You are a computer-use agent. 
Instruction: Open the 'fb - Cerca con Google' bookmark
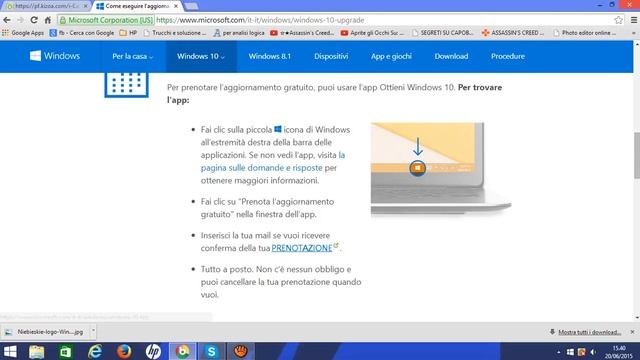pyautogui.click(x=82, y=33)
